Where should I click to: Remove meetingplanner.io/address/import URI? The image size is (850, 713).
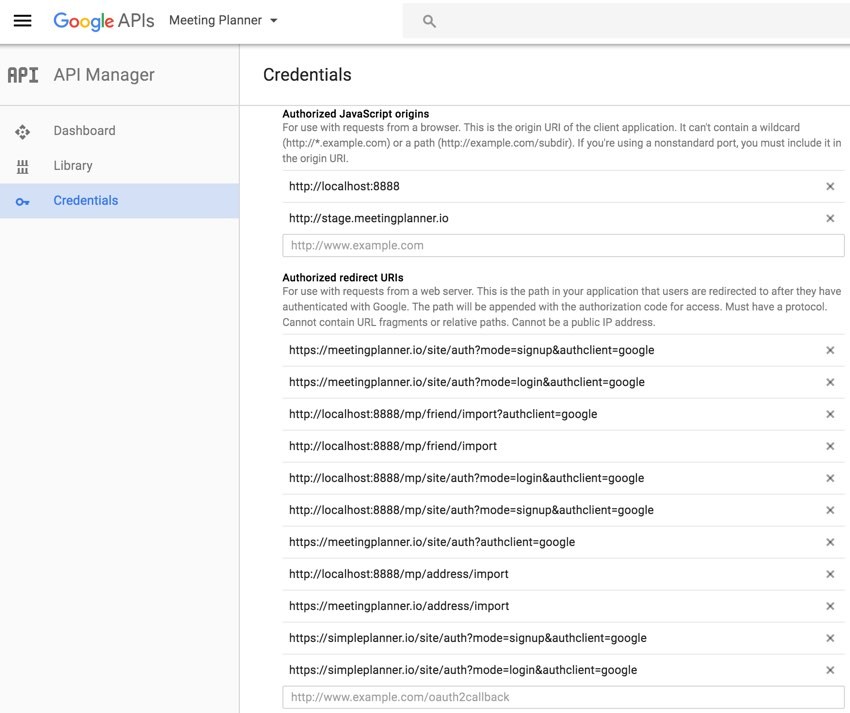click(830, 606)
